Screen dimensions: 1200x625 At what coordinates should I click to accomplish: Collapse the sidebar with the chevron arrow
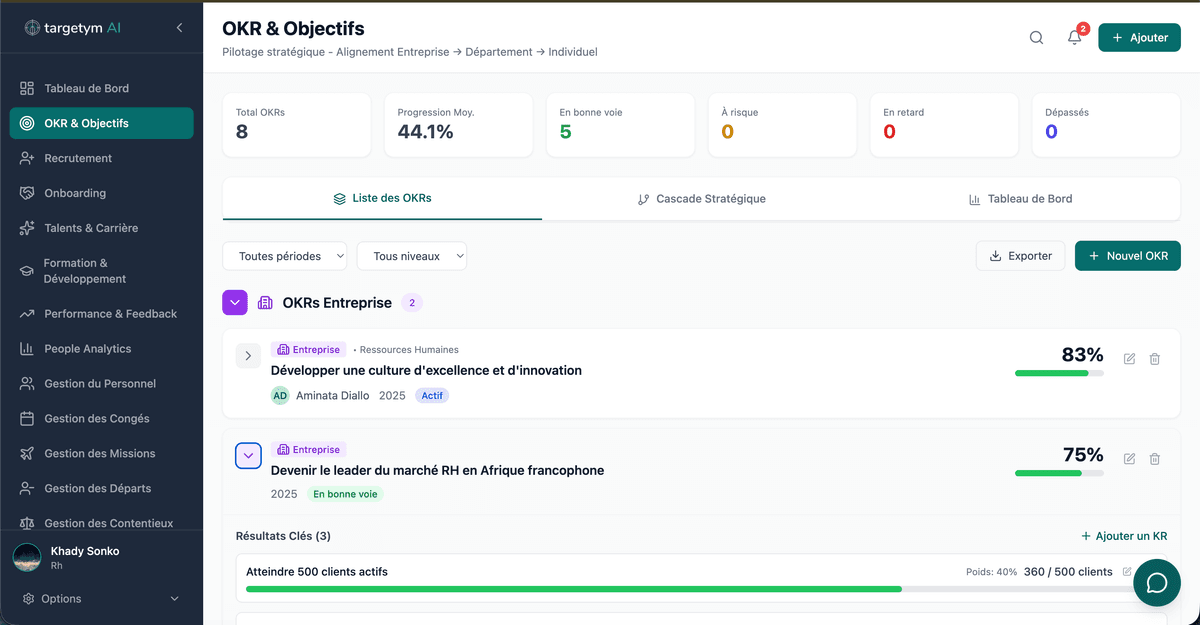[x=179, y=29]
